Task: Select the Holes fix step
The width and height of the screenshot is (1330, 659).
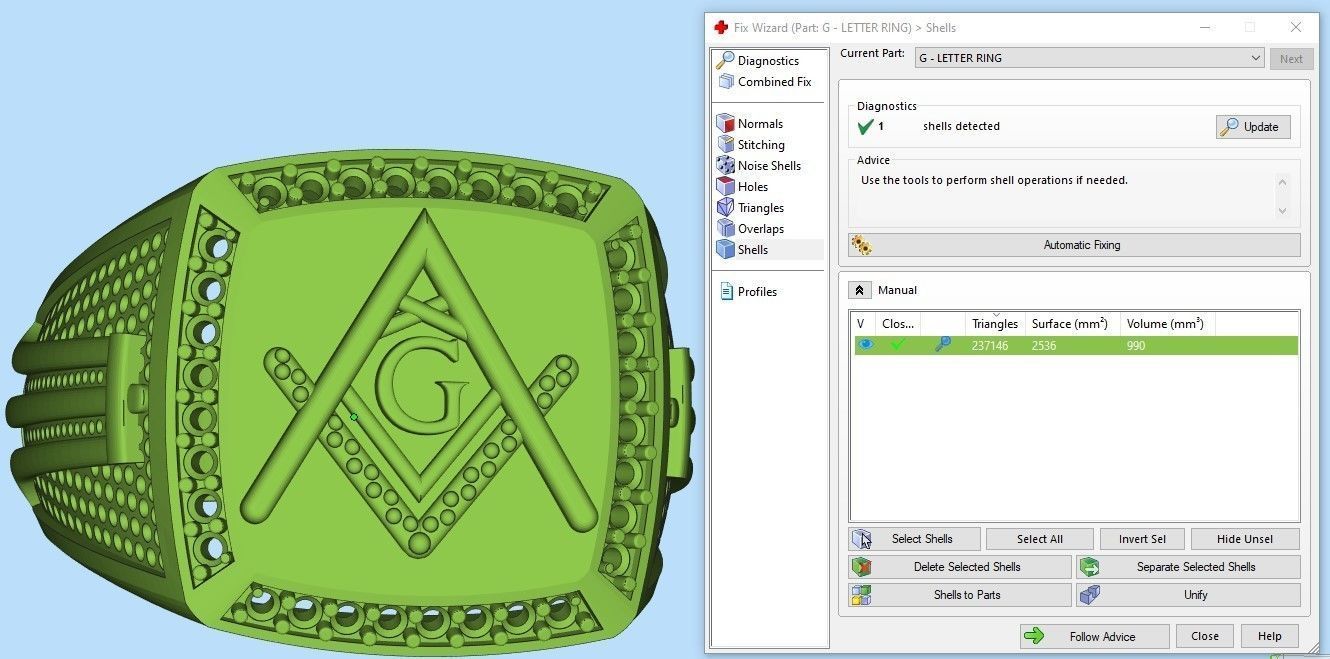Action: coord(743,187)
